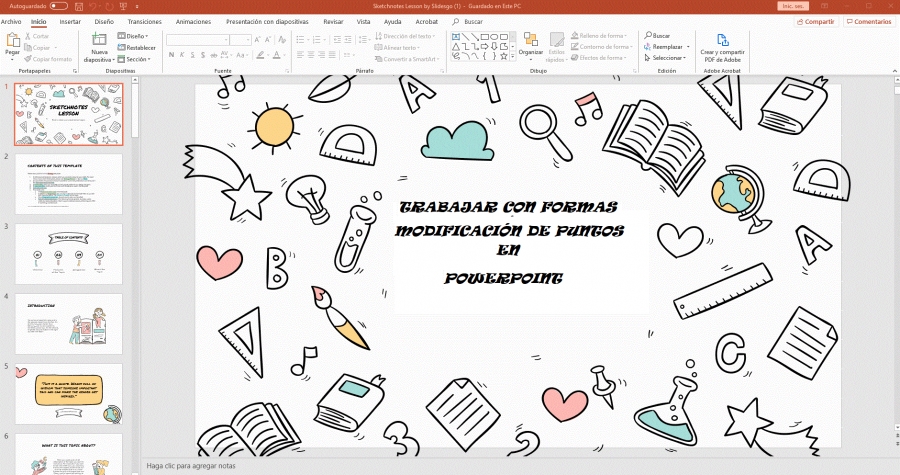
Task: Toggle justify text alignment
Action: (333, 55)
